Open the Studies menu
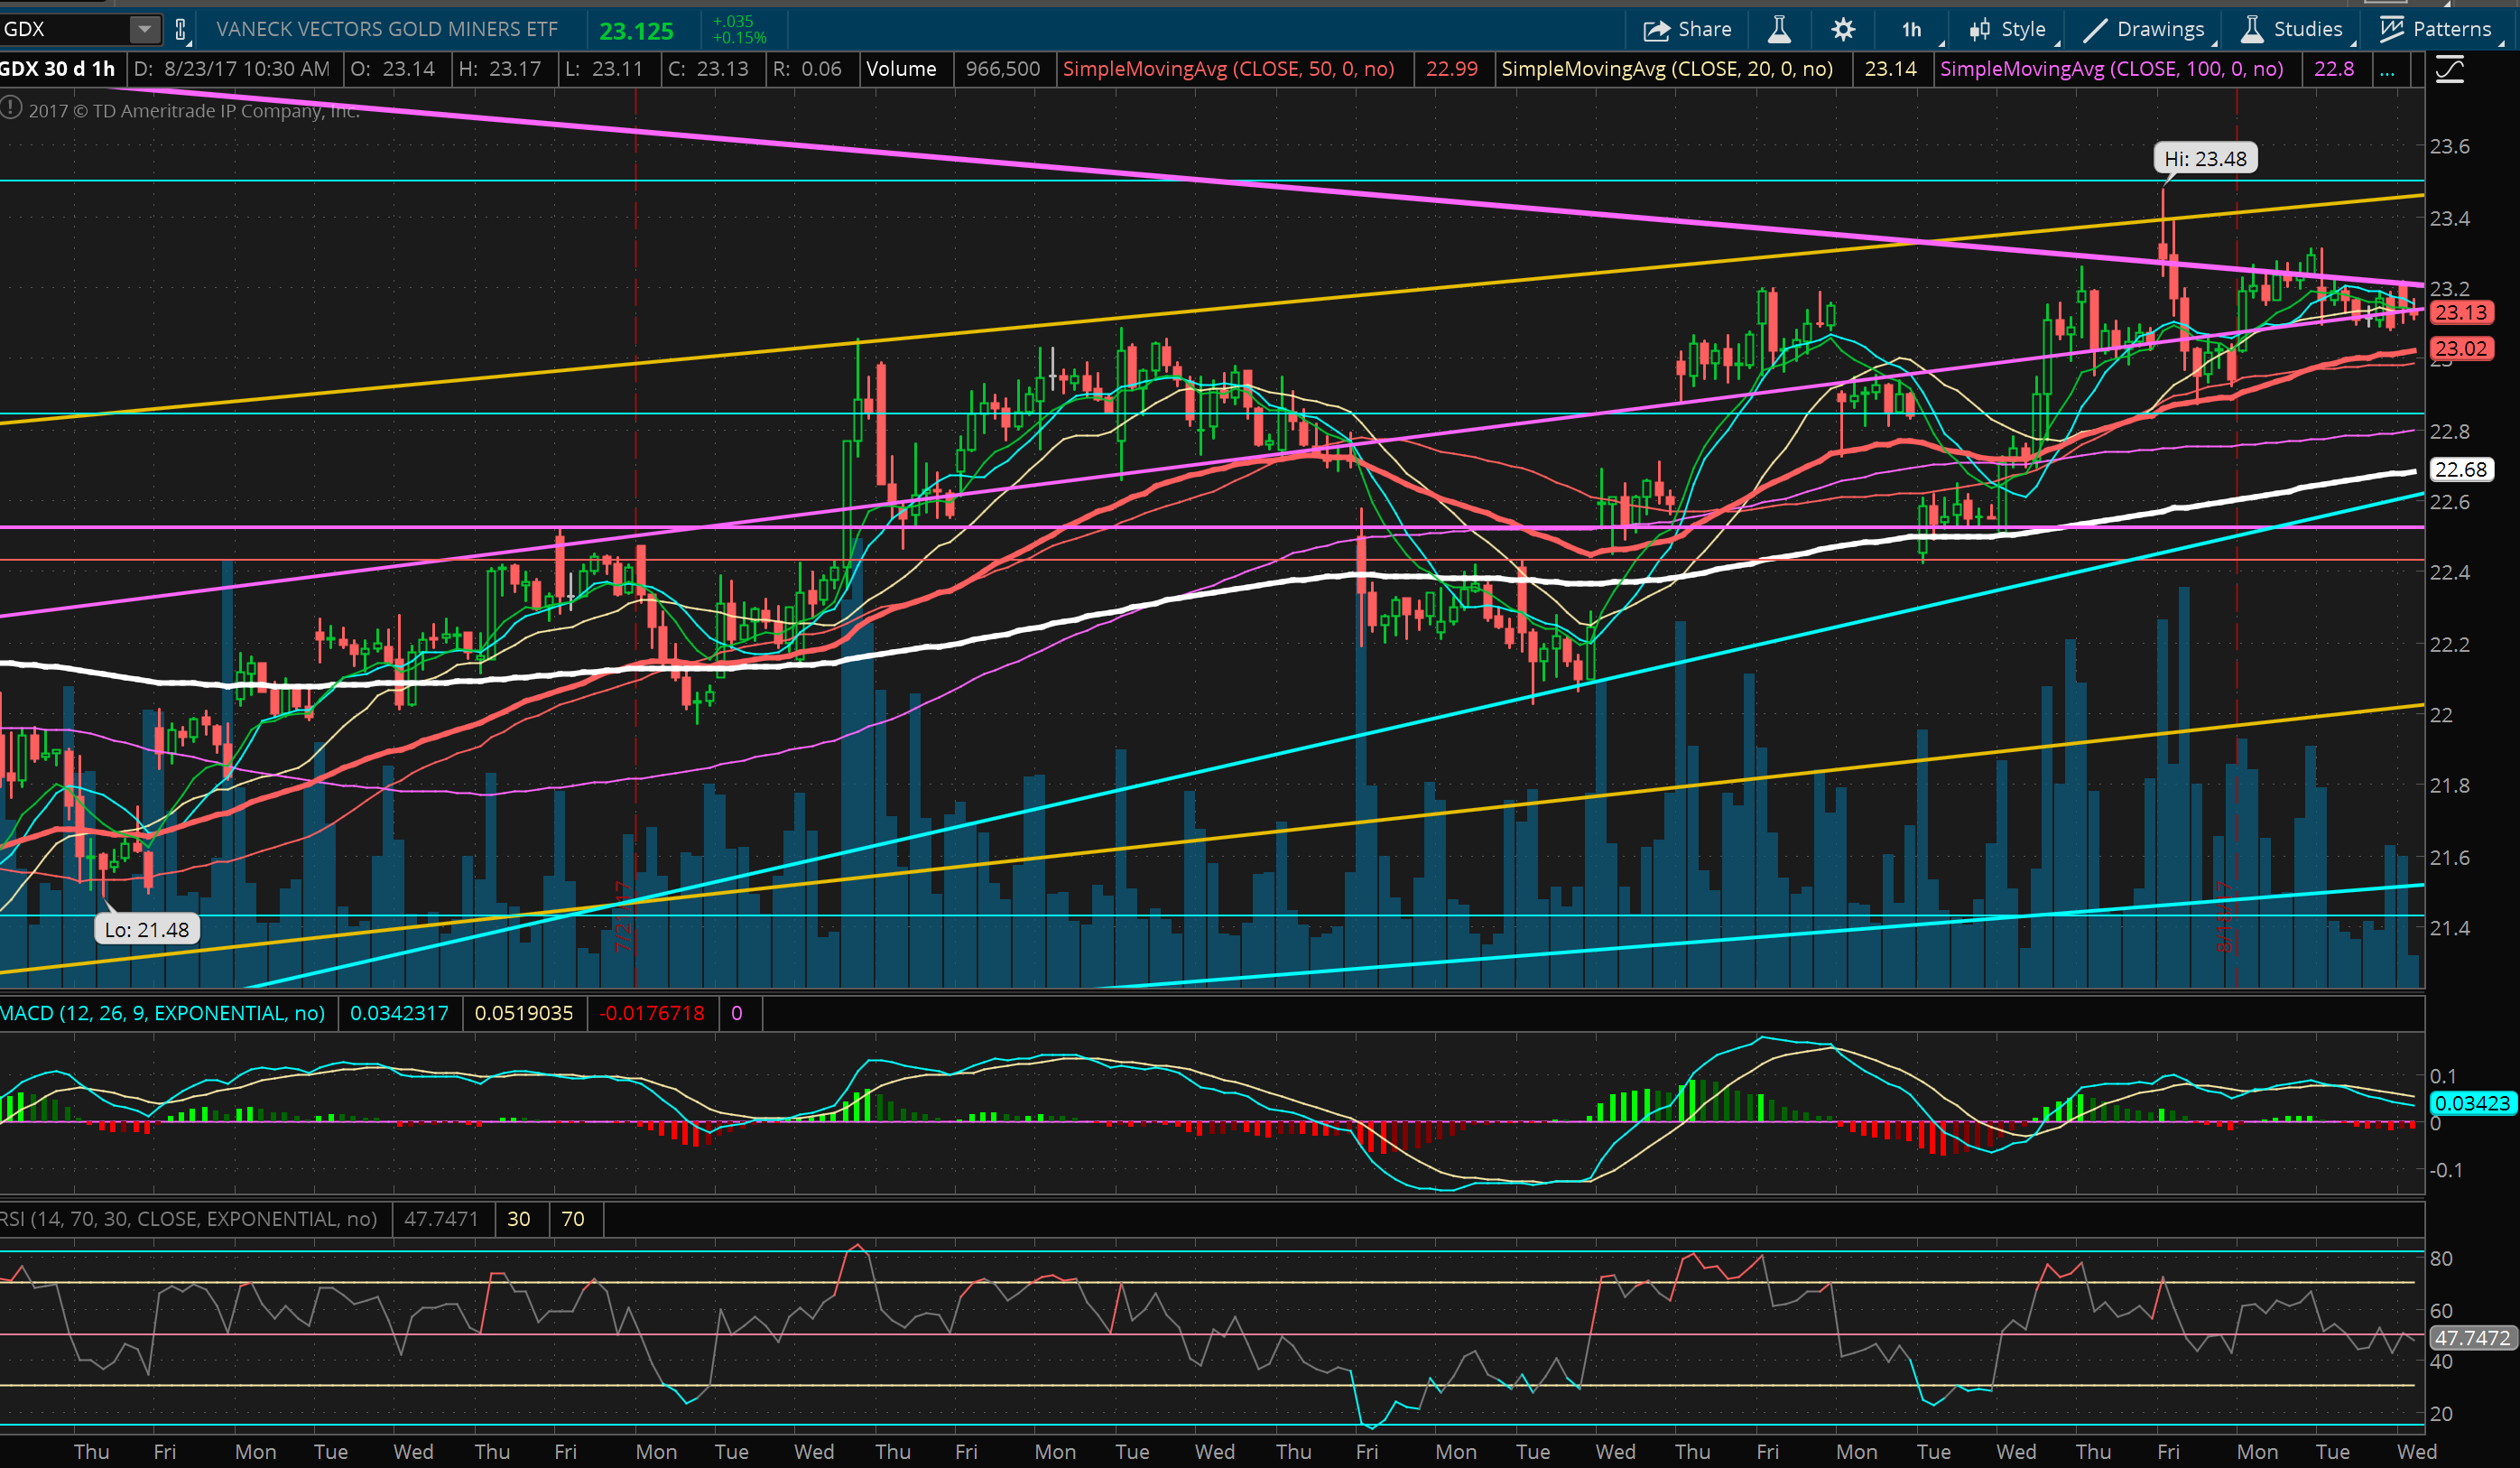 pos(2292,29)
